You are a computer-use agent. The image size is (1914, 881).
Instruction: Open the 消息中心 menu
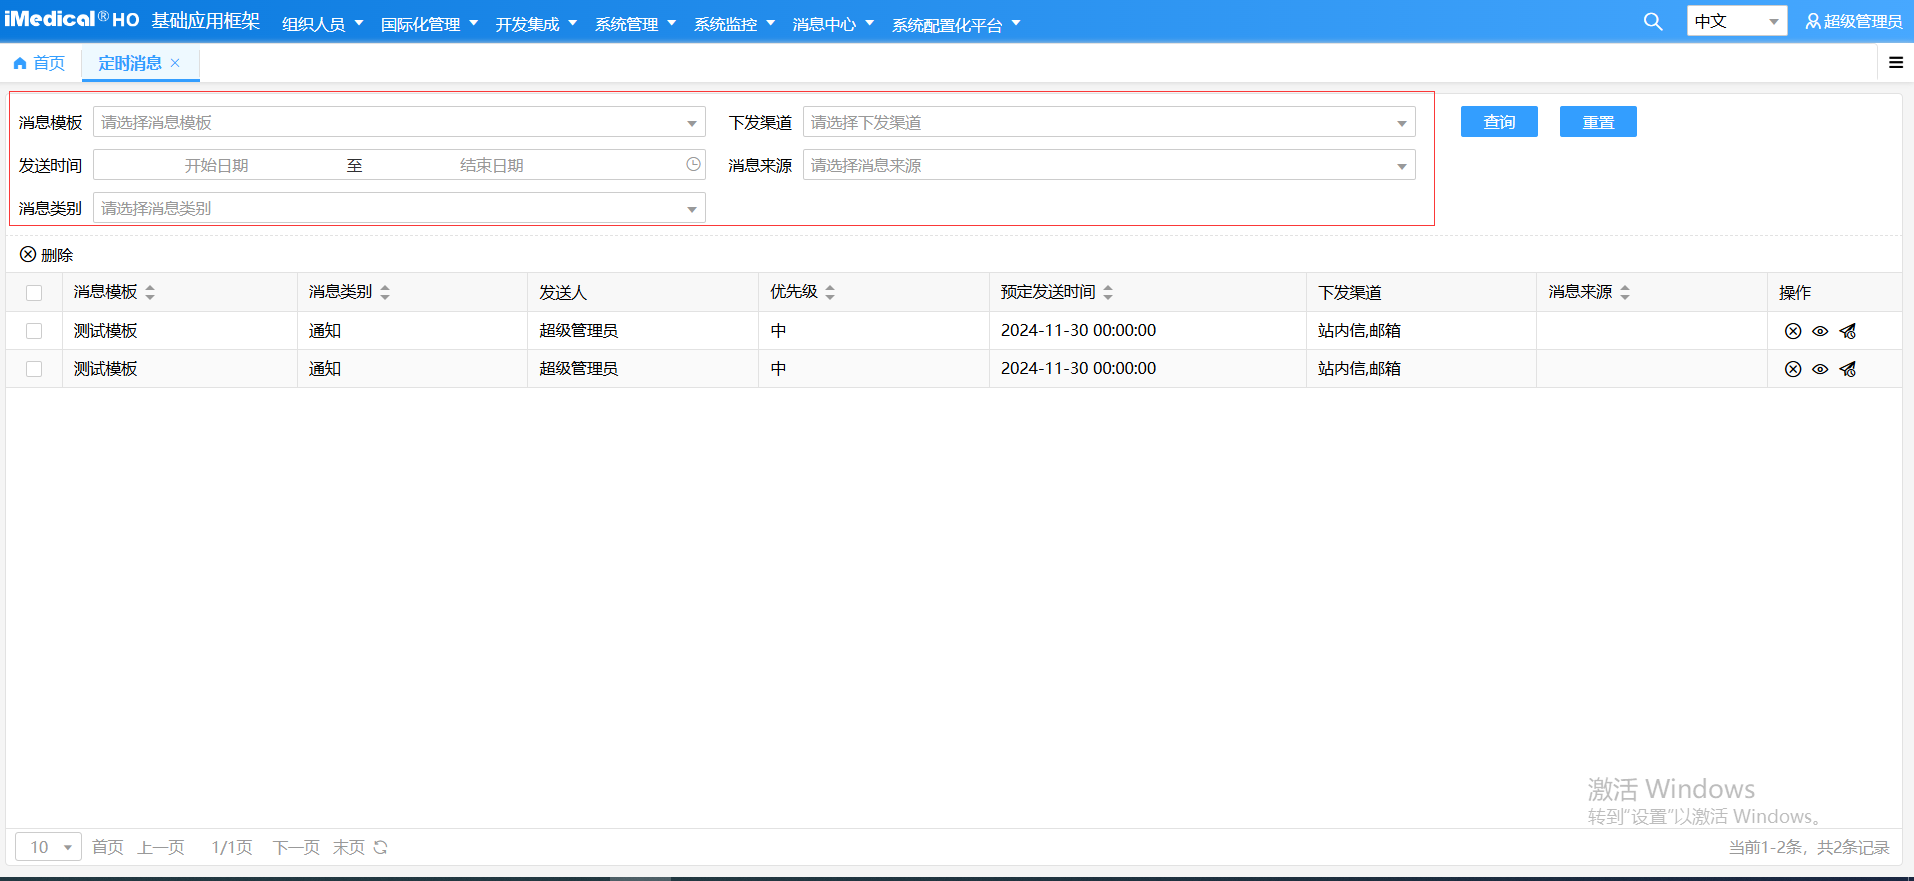832,24
